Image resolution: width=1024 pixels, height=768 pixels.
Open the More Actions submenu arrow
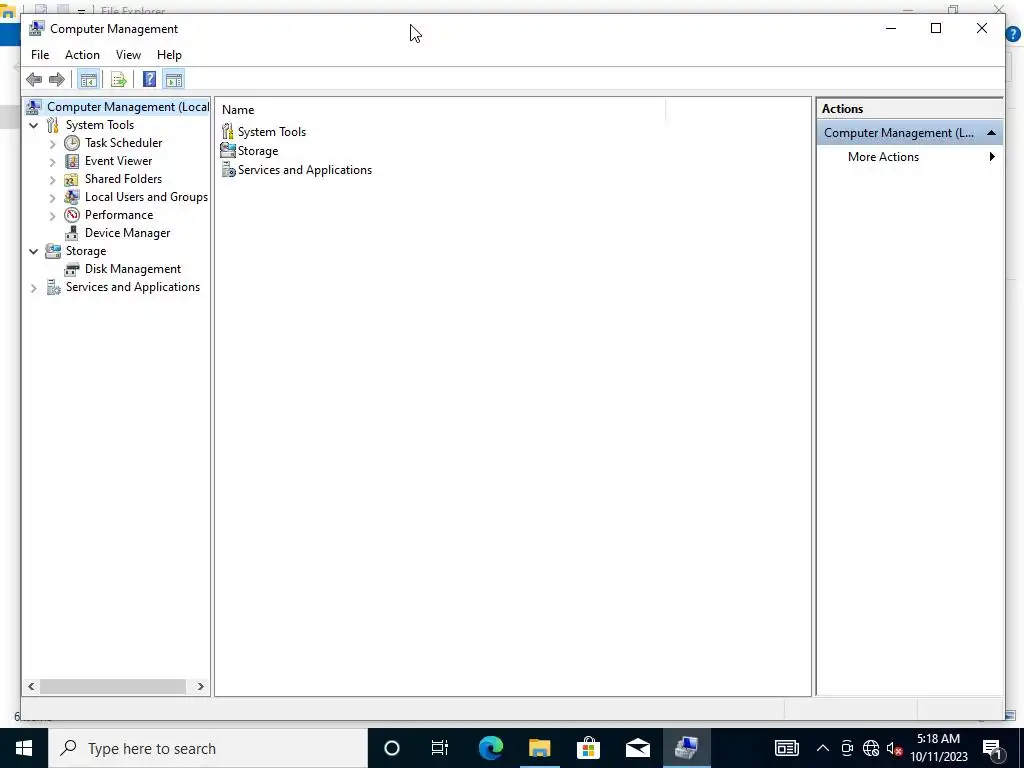click(x=992, y=157)
